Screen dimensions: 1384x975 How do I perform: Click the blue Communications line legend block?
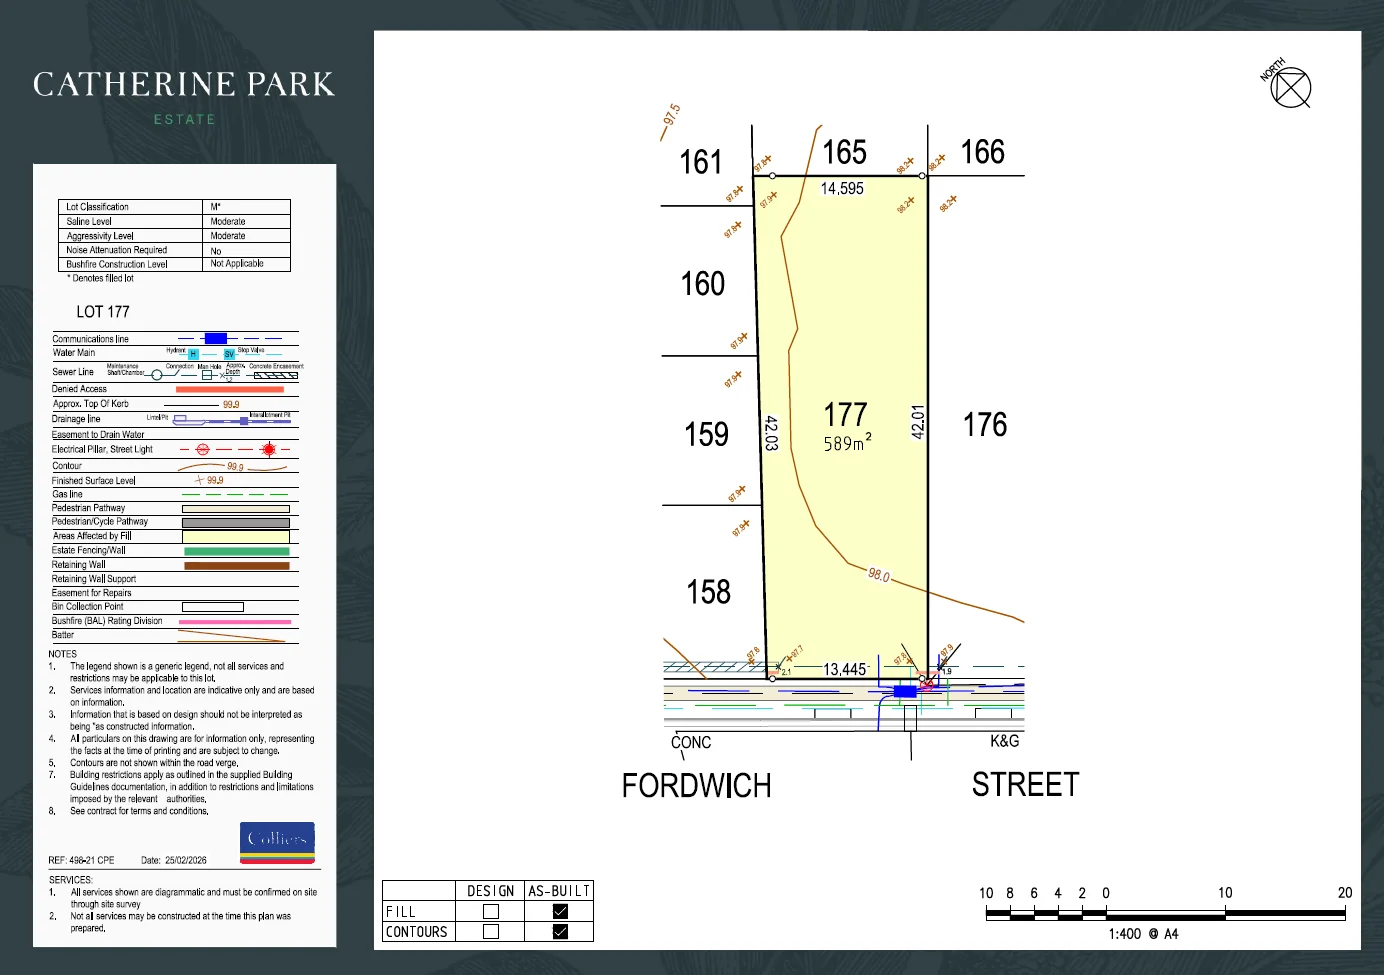pos(215,339)
